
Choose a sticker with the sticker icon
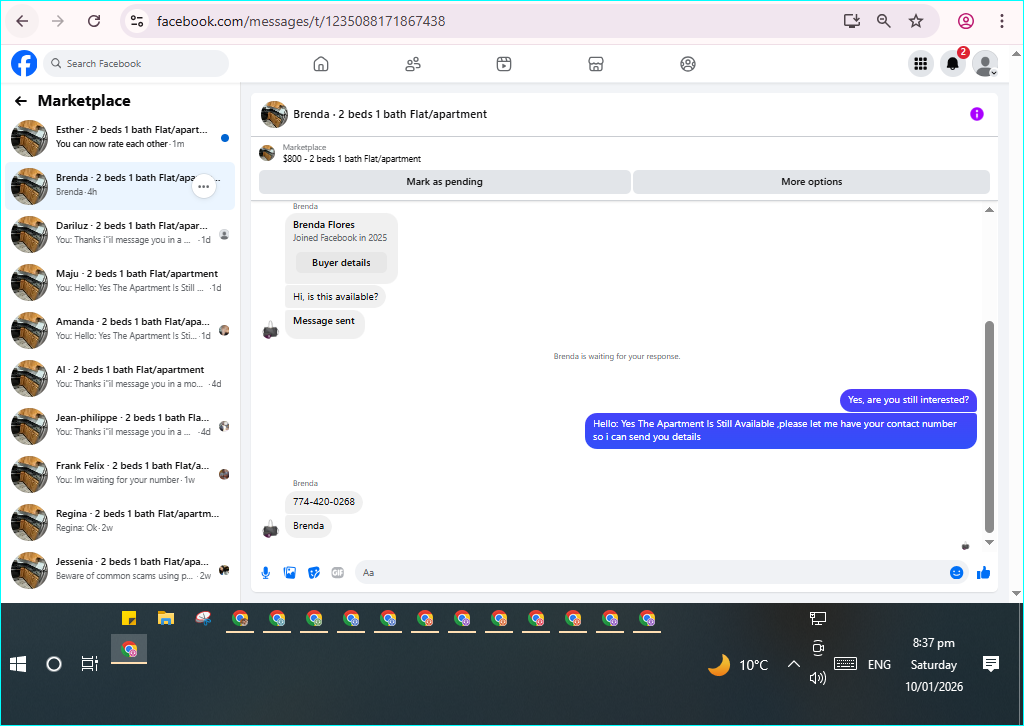(314, 573)
